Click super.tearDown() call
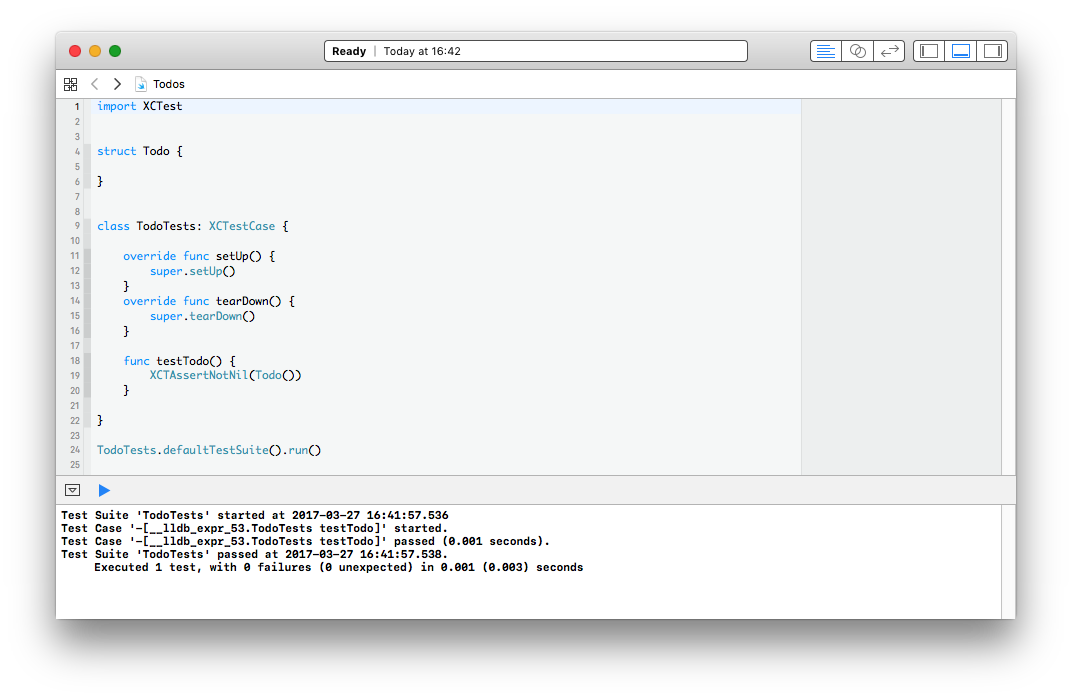1072x699 pixels. pyautogui.click(x=202, y=317)
